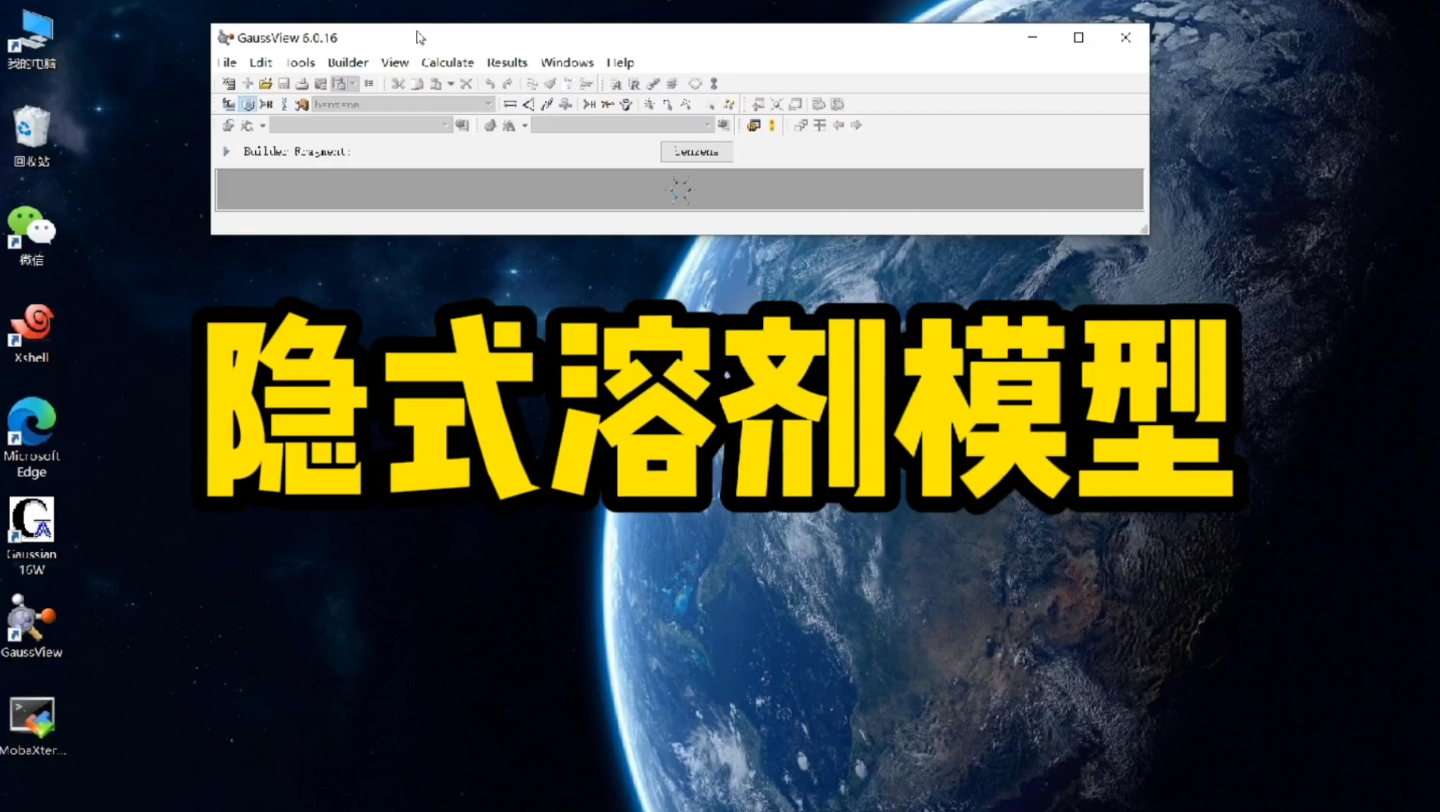Click the Redo arrow icon
The image size is (1440, 812).
click(507, 84)
